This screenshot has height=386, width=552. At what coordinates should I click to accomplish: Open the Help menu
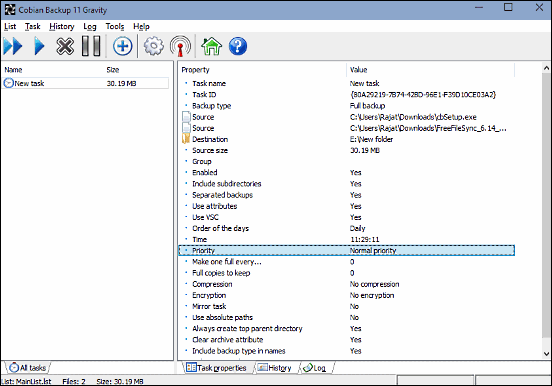[141, 26]
